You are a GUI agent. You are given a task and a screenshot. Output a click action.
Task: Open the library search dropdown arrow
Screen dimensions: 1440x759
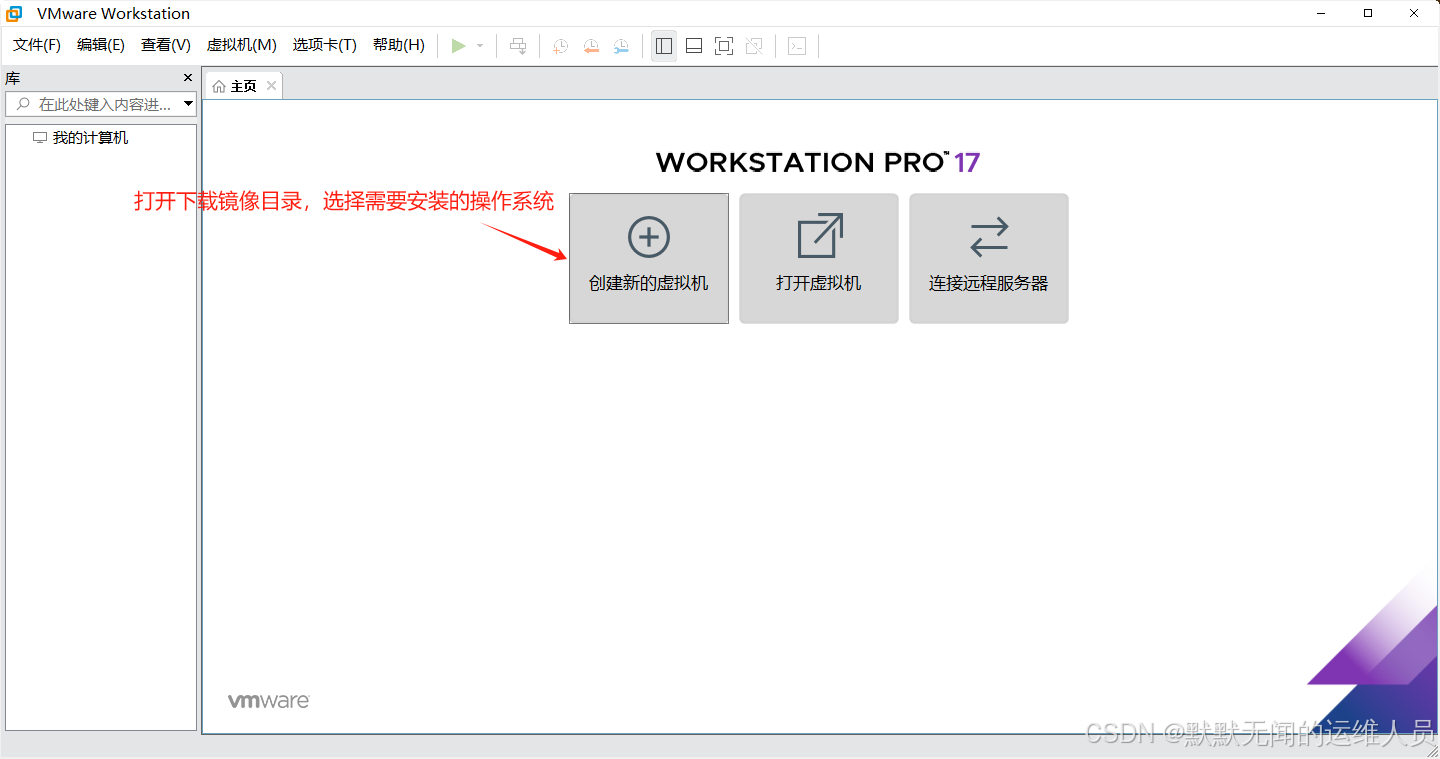[x=188, y=104]
